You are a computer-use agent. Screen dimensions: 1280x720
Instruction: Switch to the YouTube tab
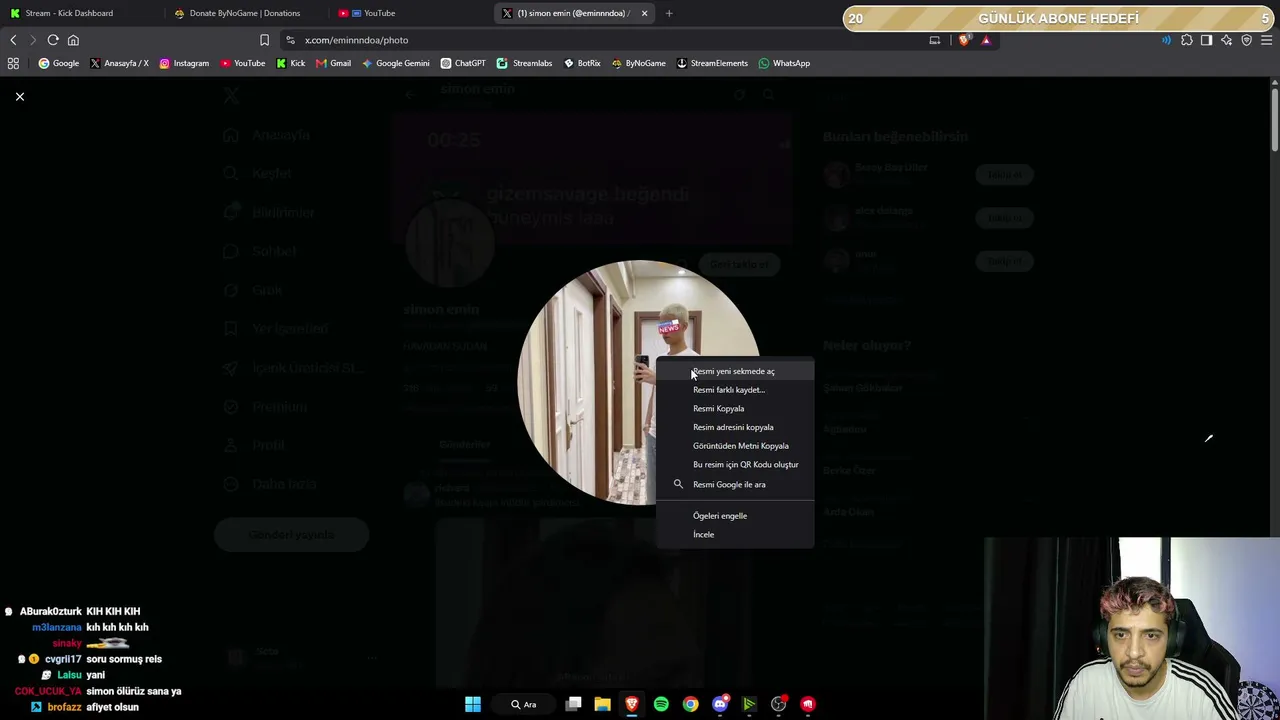coord(410,13)
